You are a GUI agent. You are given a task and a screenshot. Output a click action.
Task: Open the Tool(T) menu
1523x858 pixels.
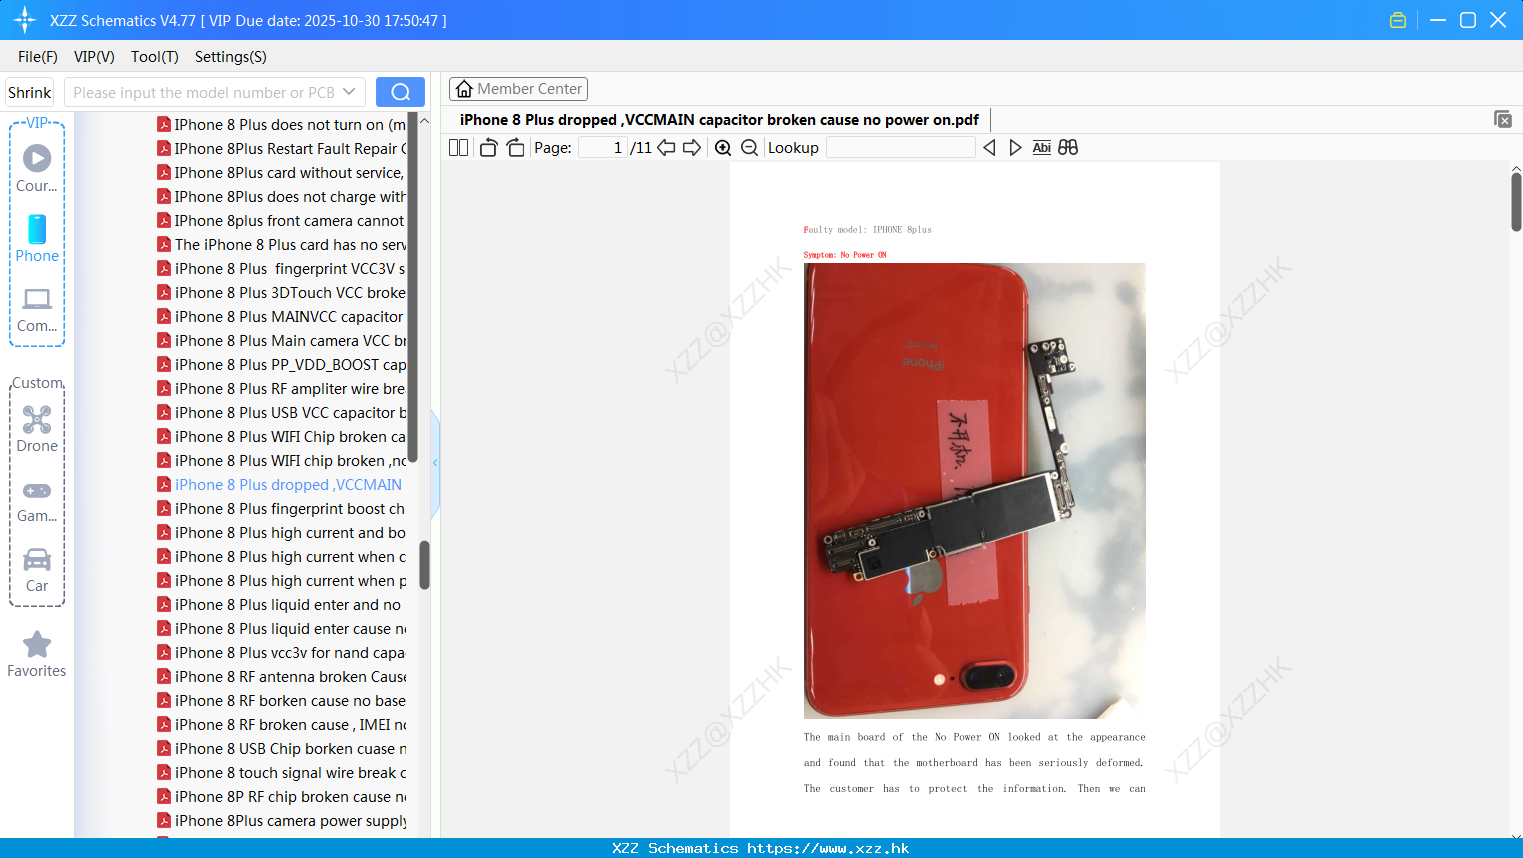(x=155, y=57)
